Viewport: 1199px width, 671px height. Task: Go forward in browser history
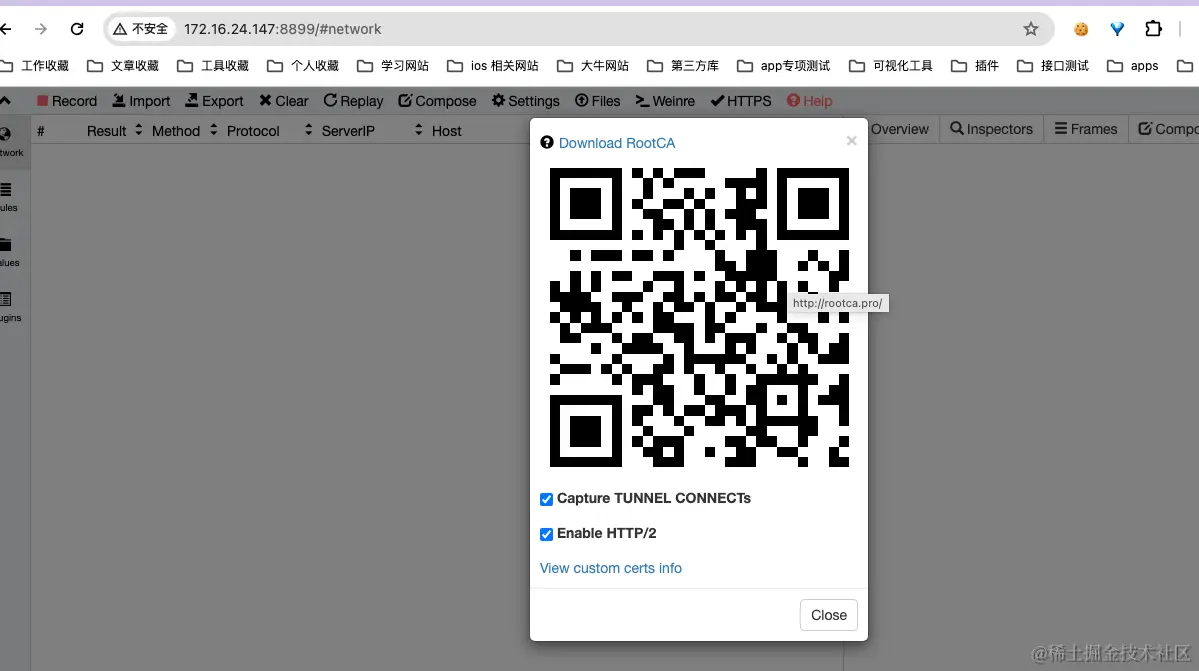click(x=41, y=29)
